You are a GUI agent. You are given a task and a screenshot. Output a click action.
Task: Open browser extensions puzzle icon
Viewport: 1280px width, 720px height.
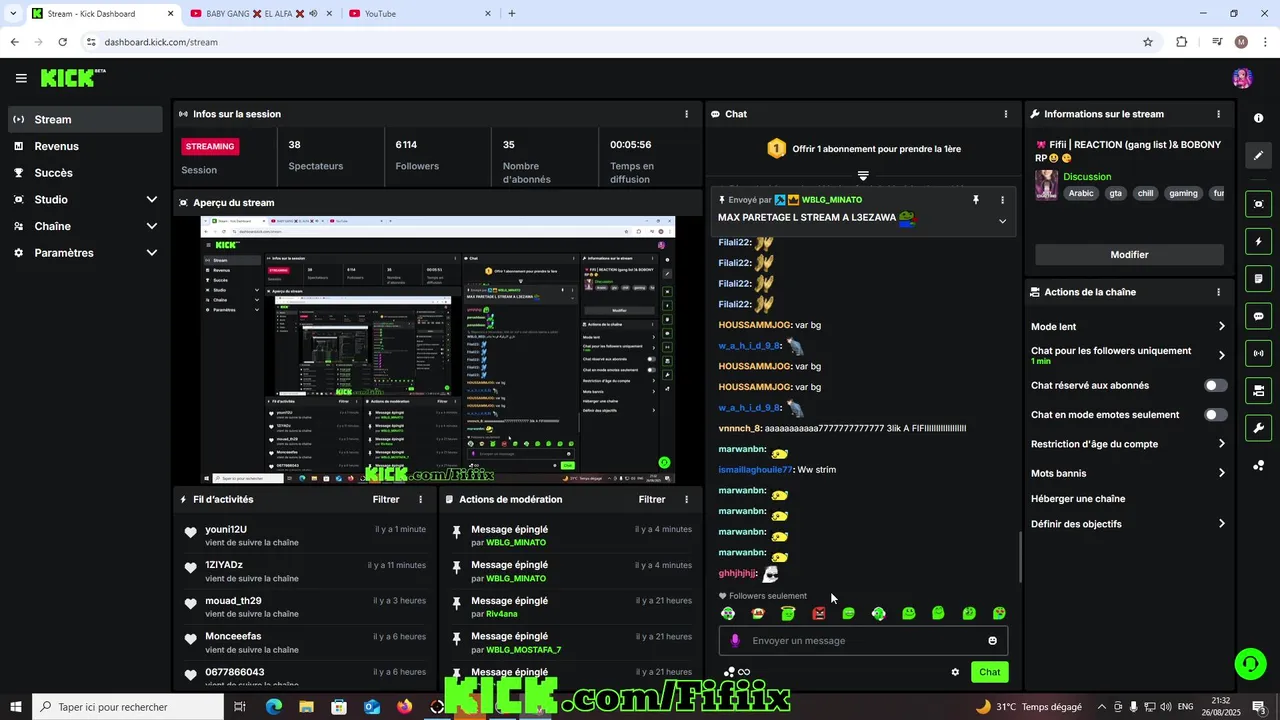point(1181,42)
